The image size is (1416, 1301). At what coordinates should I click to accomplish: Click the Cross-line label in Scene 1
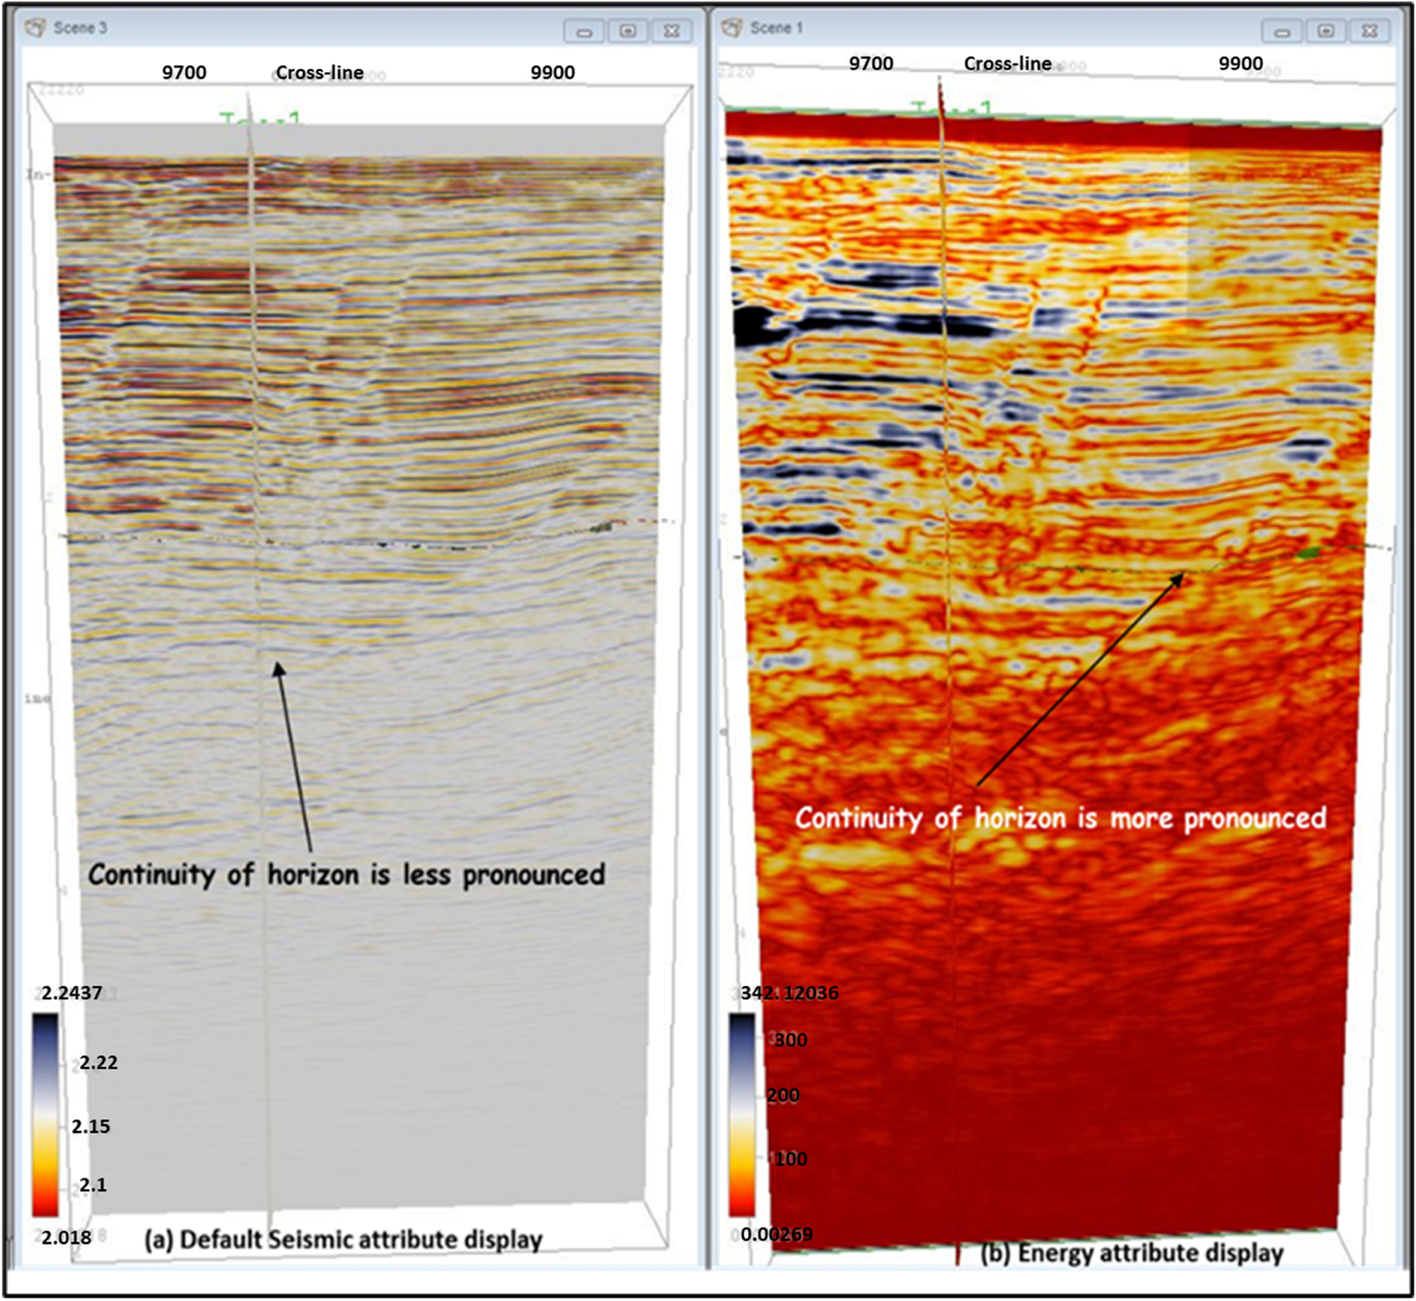pos(1008,63)
